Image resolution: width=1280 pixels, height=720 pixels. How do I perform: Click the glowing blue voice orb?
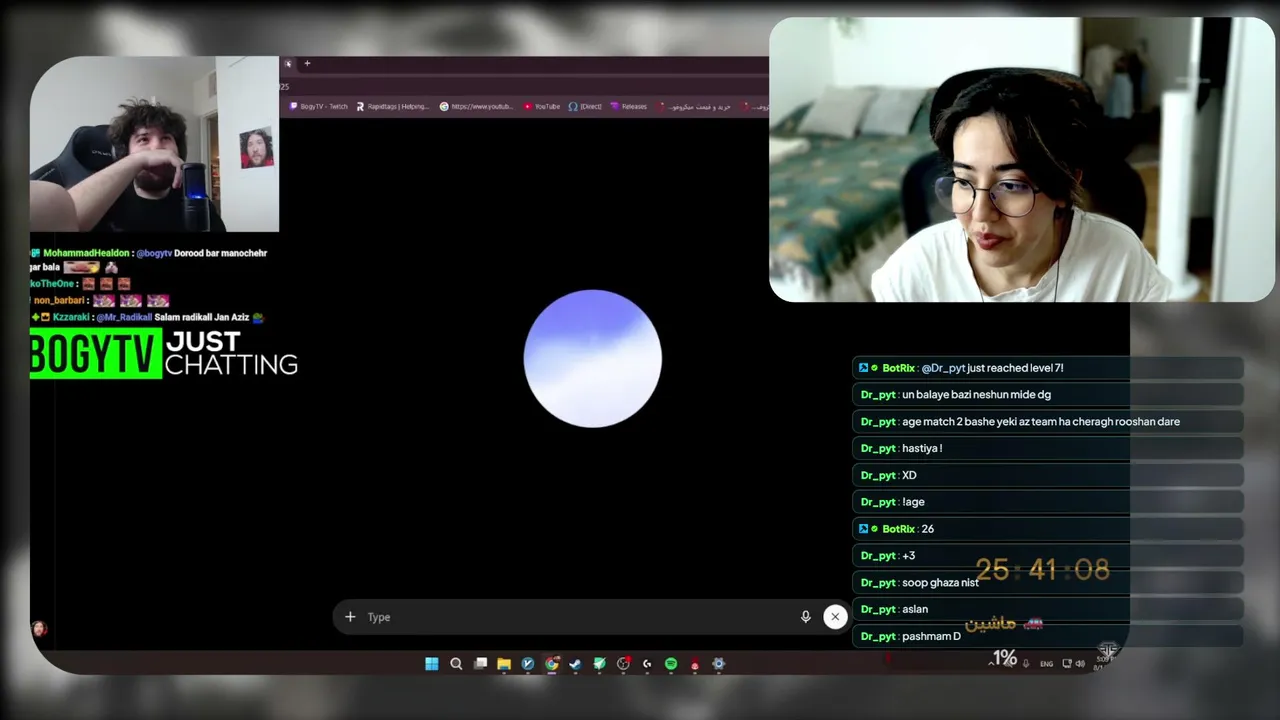(x=593, y=358)
